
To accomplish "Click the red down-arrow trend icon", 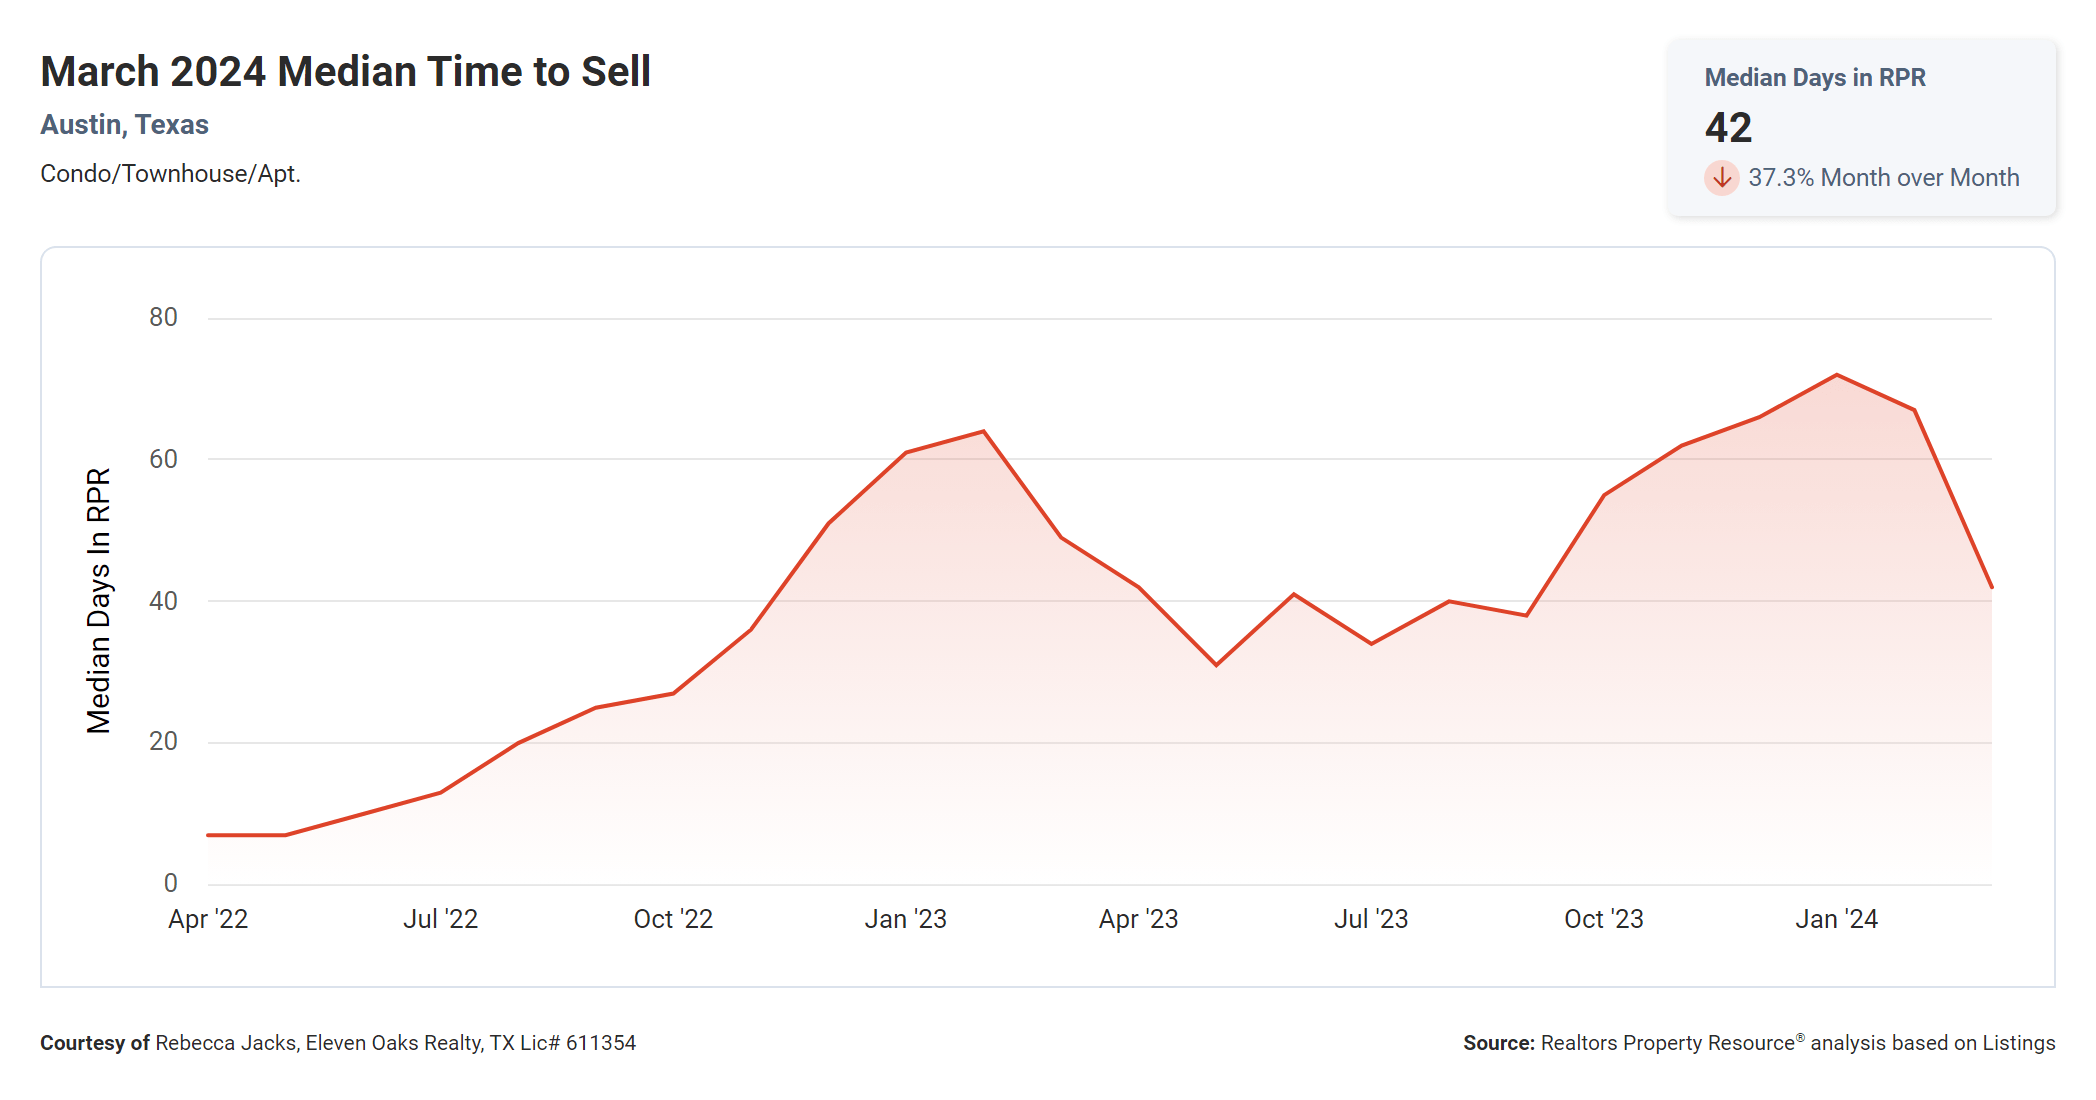I will 1721,178.
